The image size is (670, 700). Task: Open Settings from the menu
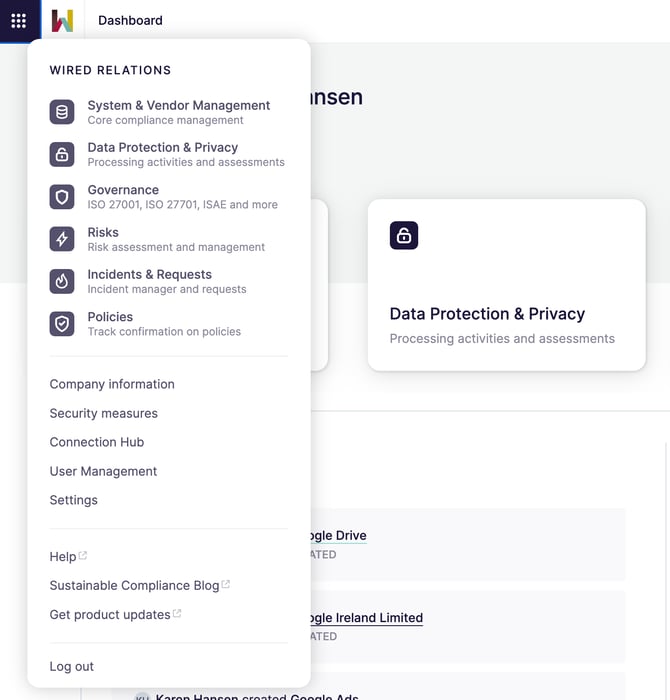[x=74, y=500]
